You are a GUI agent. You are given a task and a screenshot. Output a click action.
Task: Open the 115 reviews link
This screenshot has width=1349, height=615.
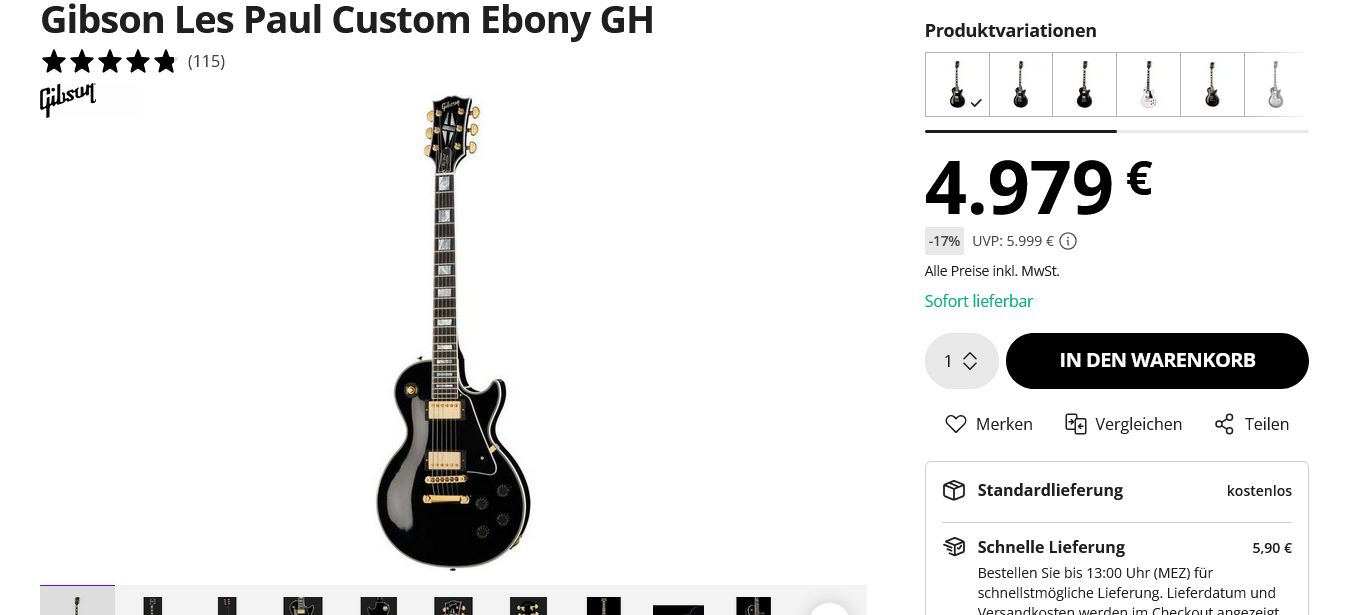point(206,62)
